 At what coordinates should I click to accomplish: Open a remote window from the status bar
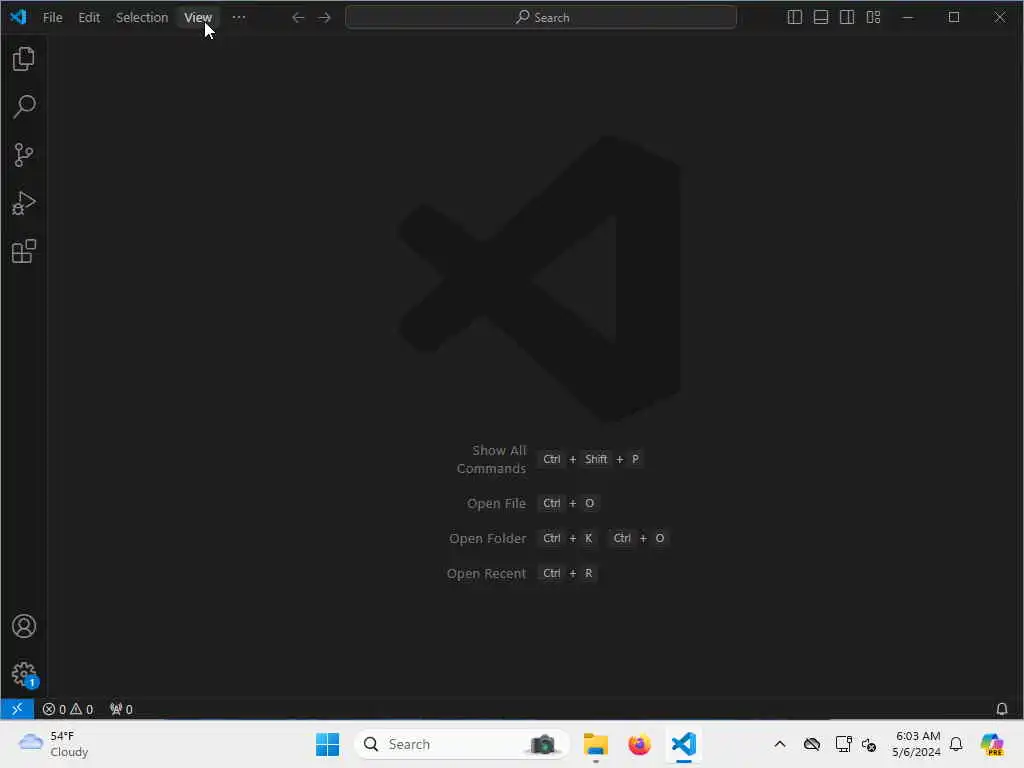17,709
